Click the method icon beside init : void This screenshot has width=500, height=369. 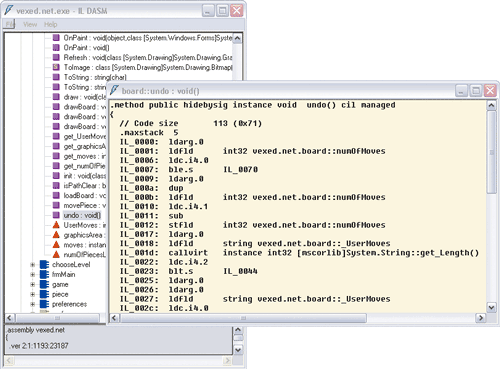56,176
